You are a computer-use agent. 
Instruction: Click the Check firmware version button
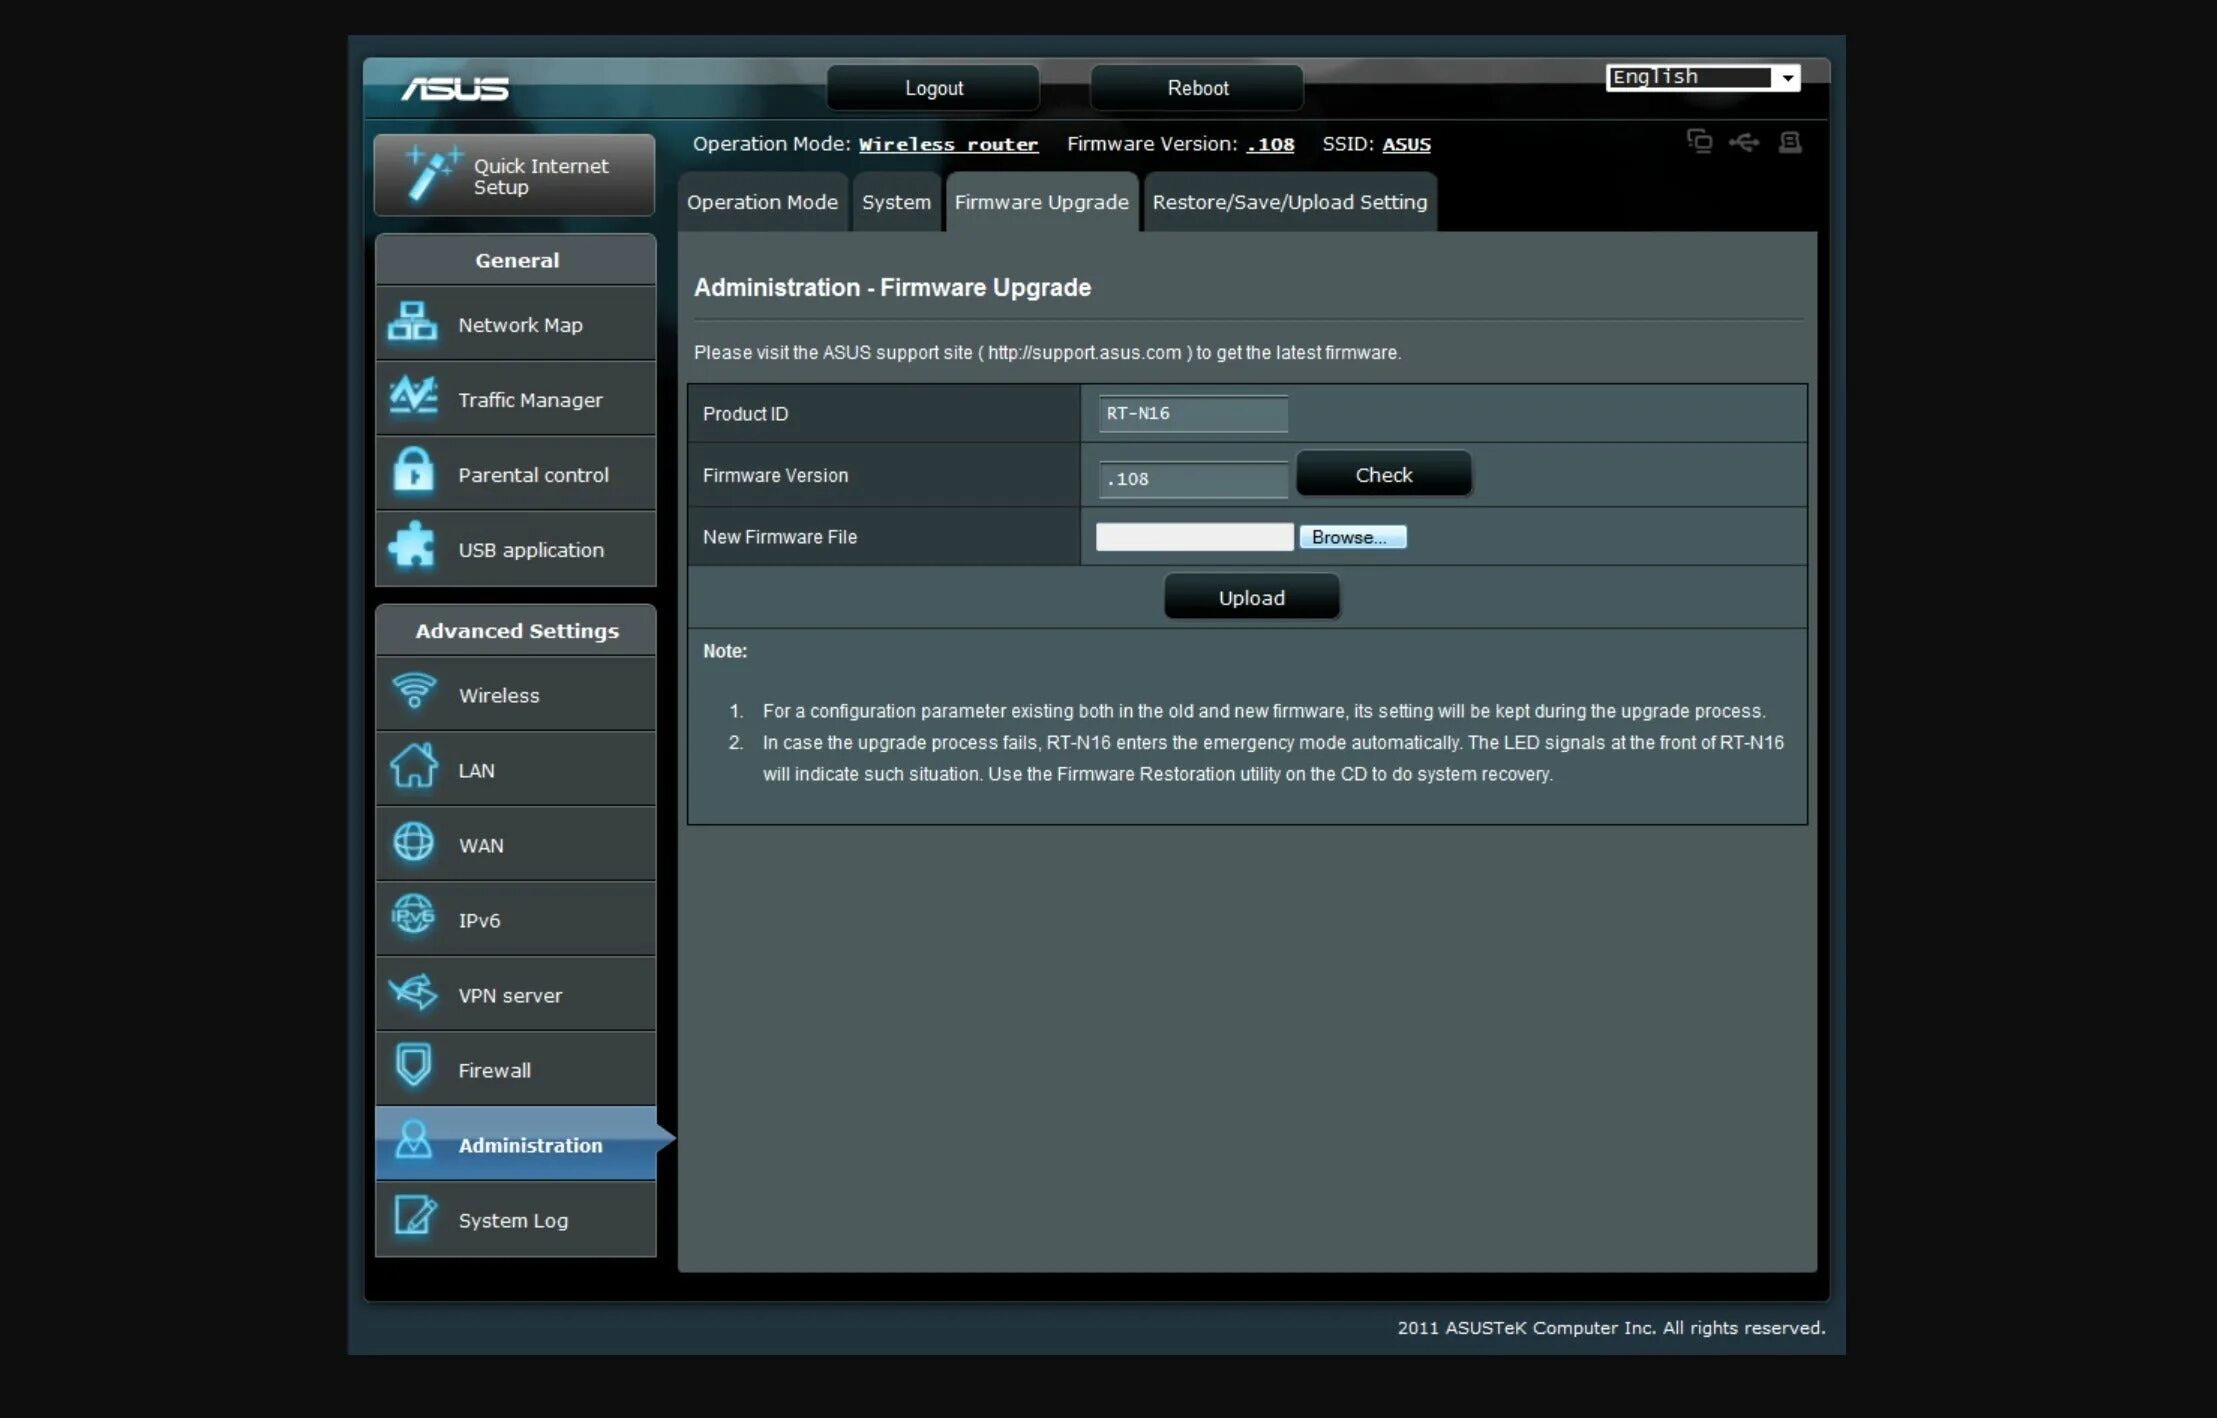tap(1383, 475)
